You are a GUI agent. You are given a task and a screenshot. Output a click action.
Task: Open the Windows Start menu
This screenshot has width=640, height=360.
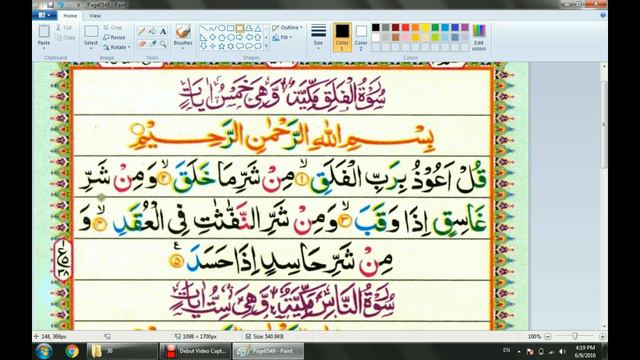coord(44,351)
